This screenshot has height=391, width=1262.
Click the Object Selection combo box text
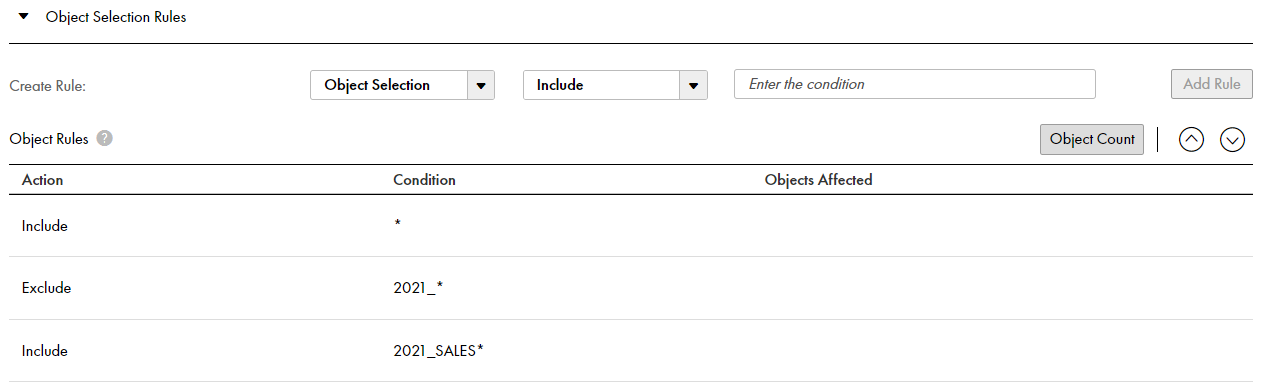pos(377,85)
